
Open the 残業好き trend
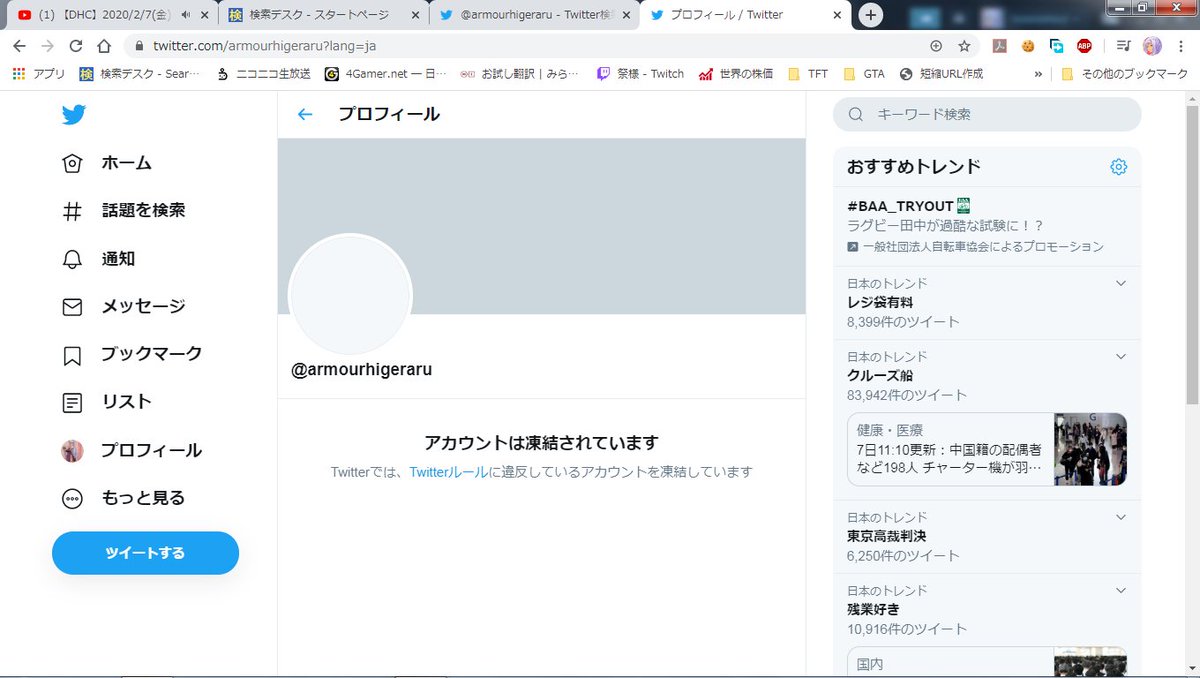pyautogui.click(x=987, y=609)
